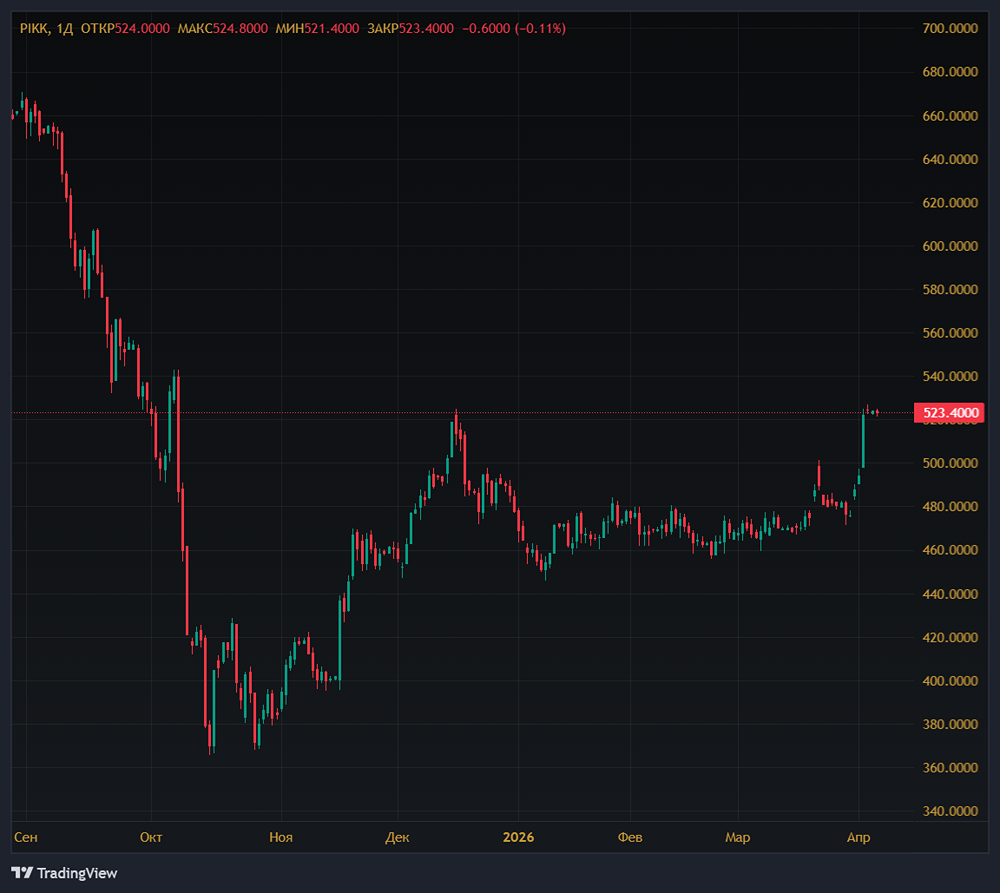Click the 540.0000 price axis label
The height and width of the screenshot is (893, 1000).
pyautogui.click(x=950, y=376)
